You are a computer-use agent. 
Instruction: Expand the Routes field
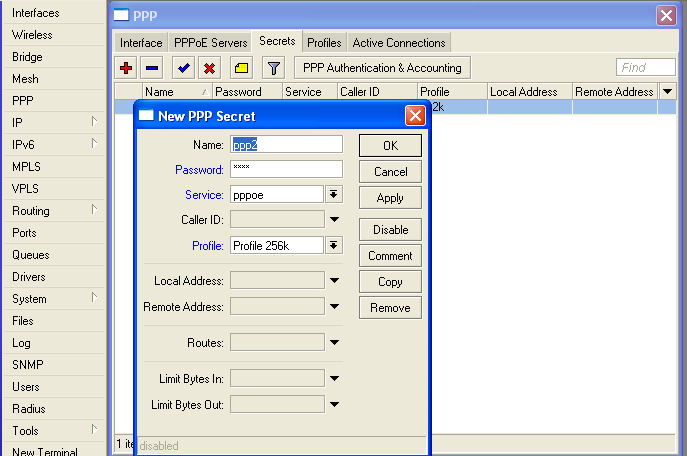tap(334, 343)
